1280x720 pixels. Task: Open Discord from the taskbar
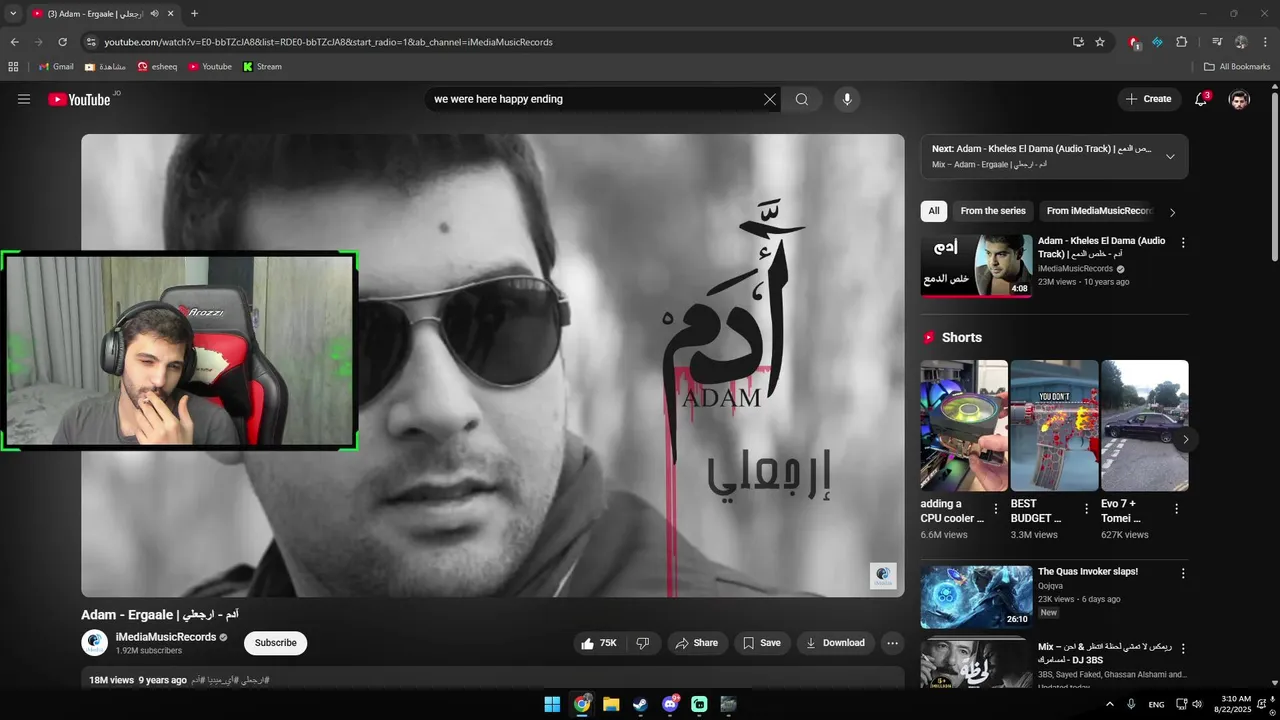[670, 704]
